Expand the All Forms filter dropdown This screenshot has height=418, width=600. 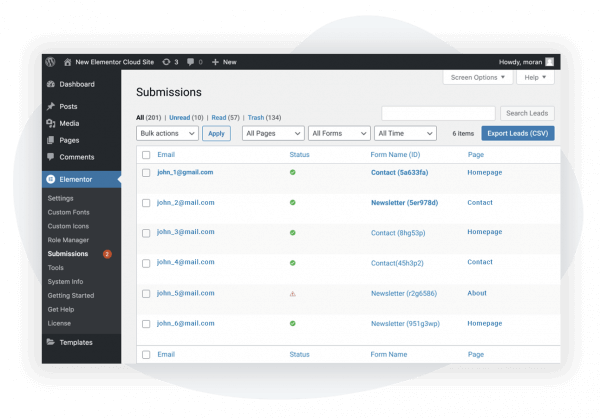click(339, 133)
